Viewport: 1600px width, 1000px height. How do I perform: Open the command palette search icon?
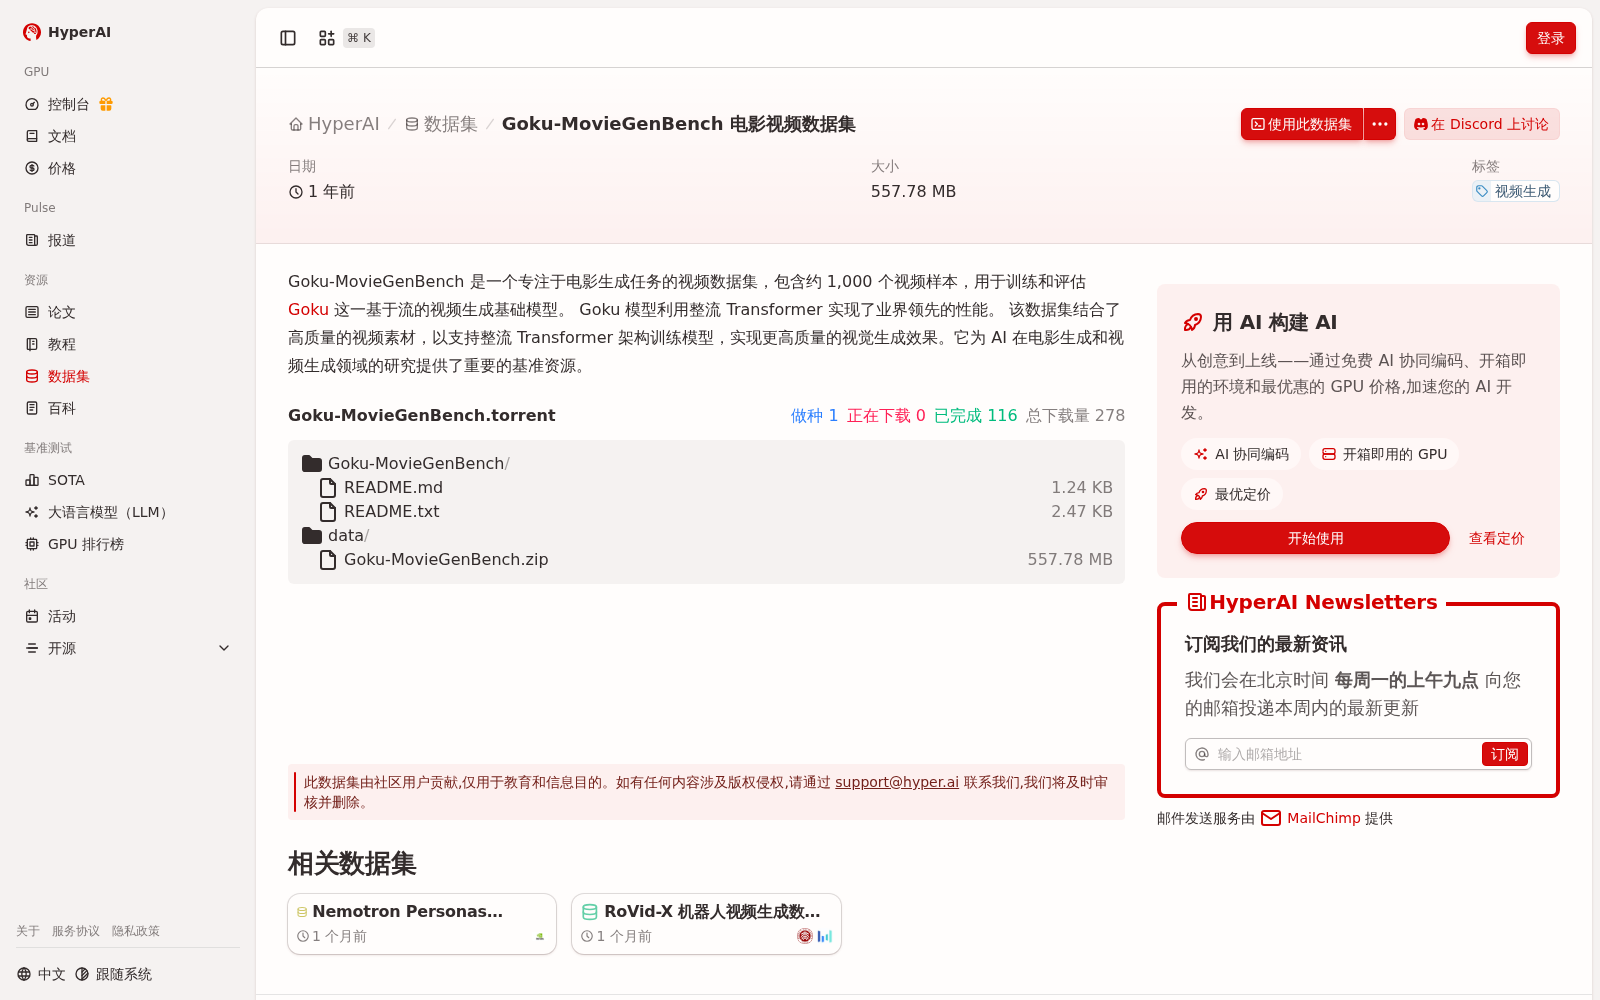click(x=327, y=38)
